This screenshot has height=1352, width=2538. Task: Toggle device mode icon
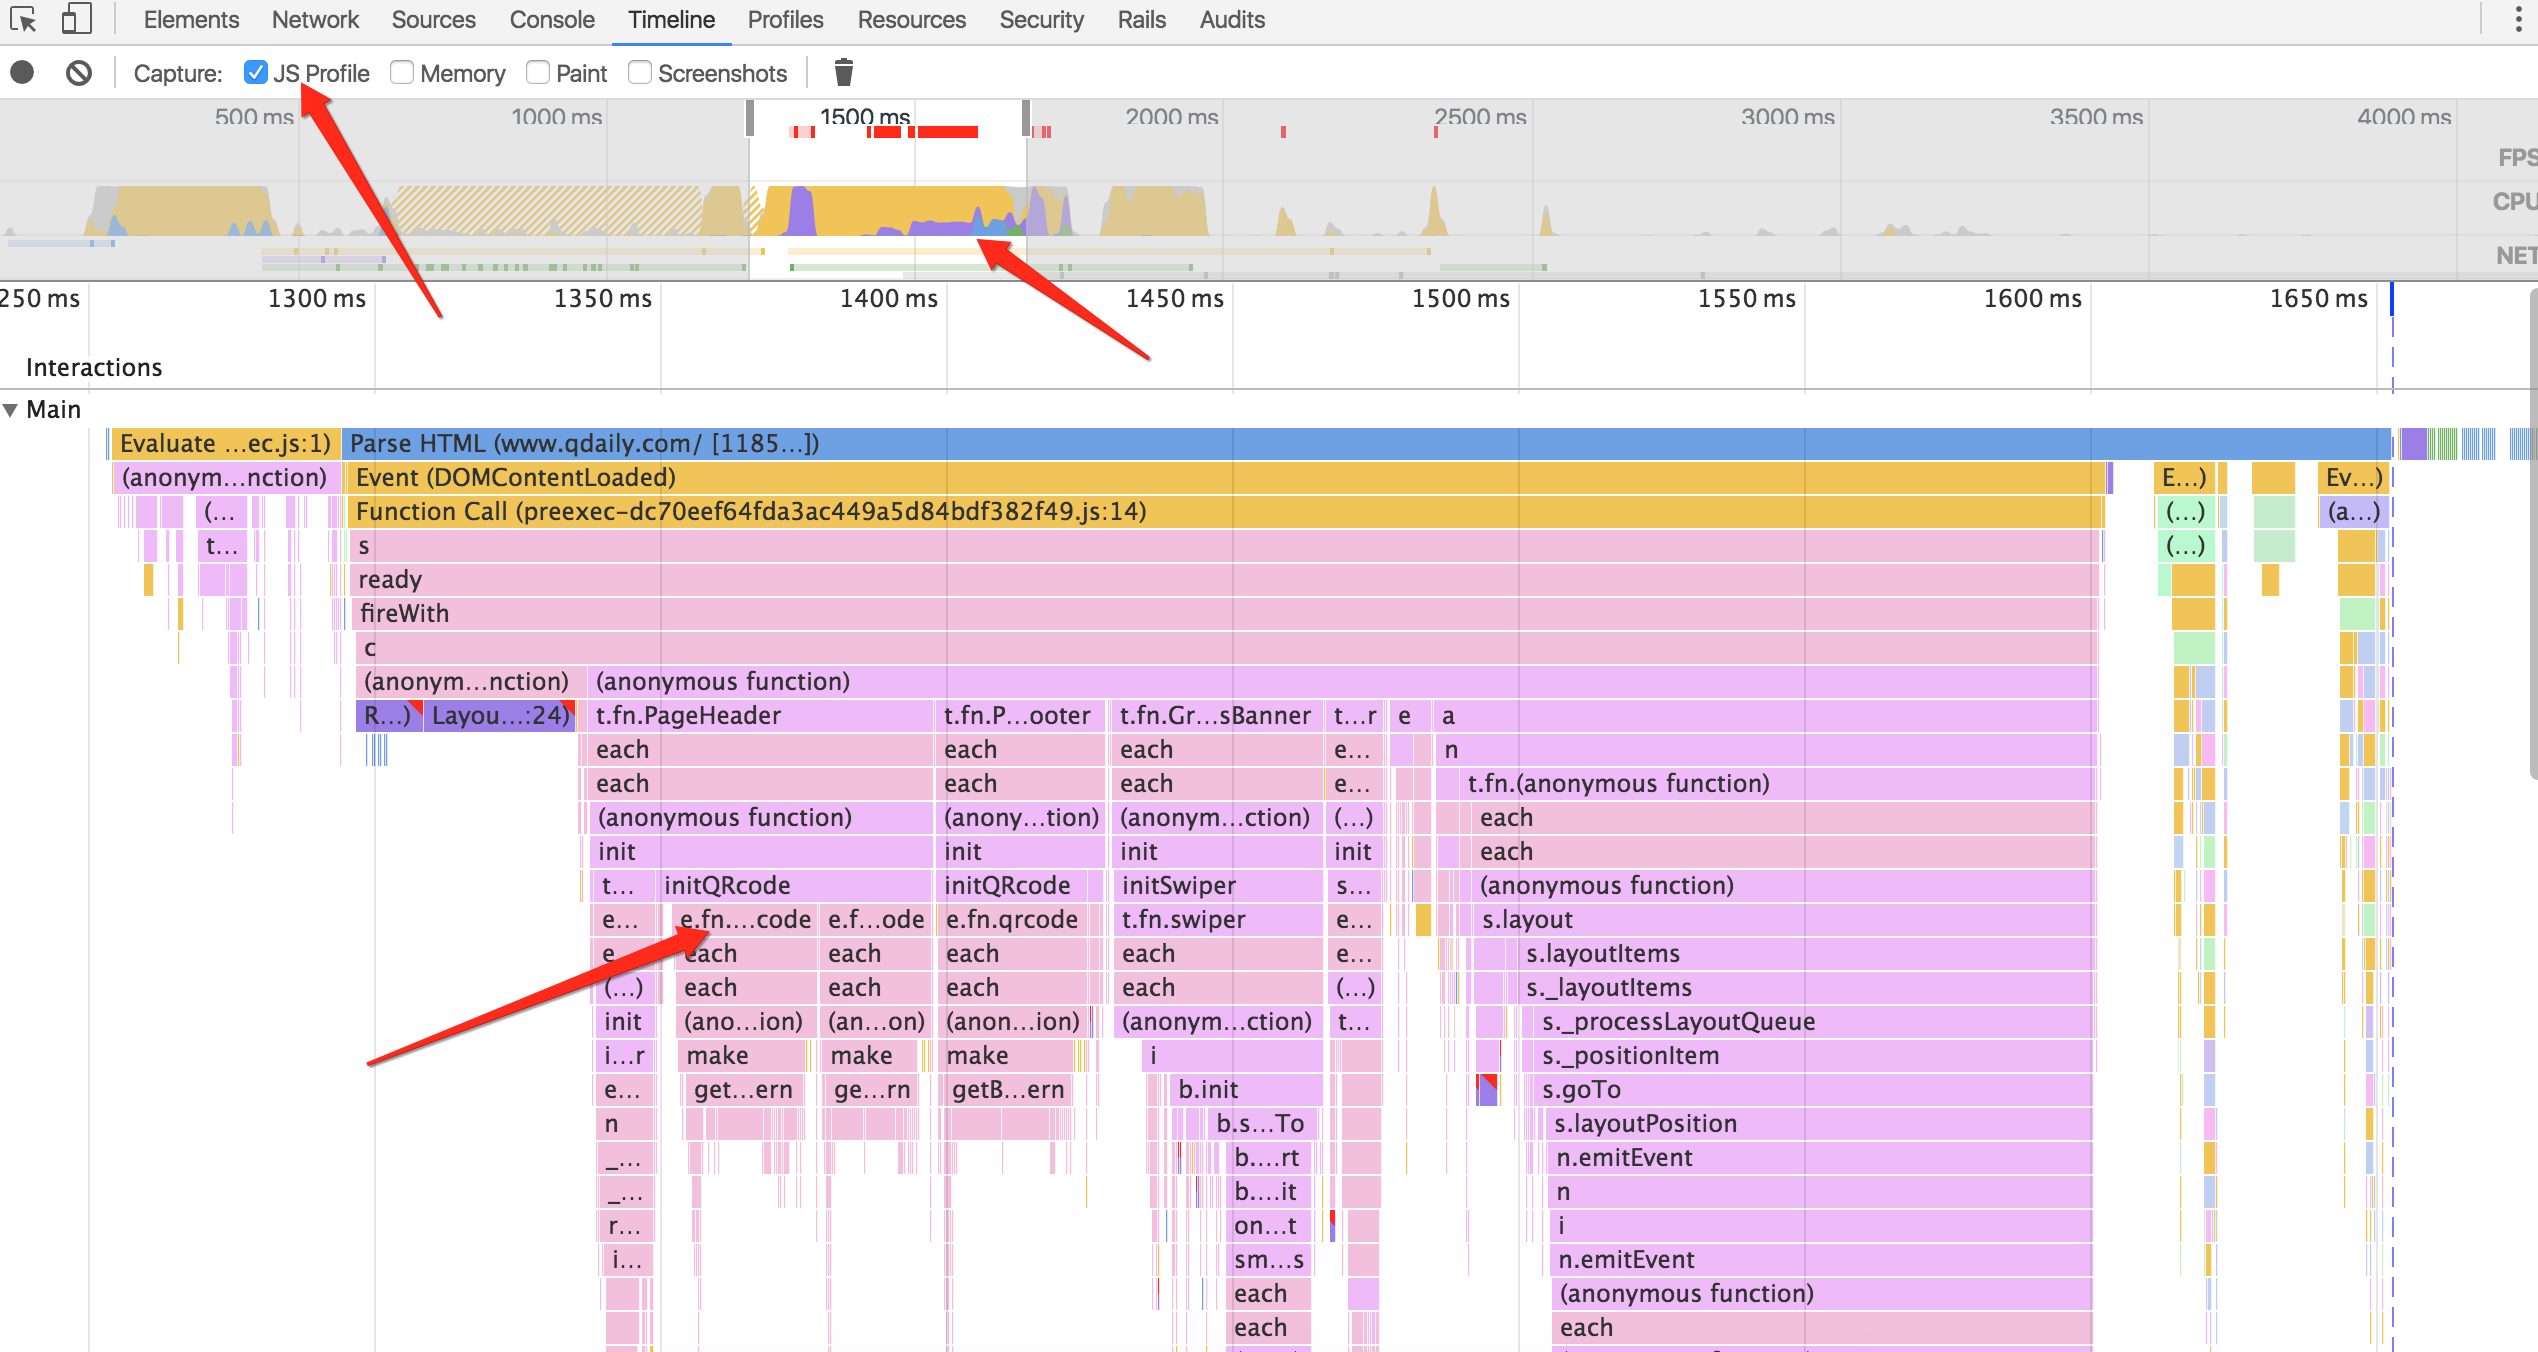tap(76, 20)
